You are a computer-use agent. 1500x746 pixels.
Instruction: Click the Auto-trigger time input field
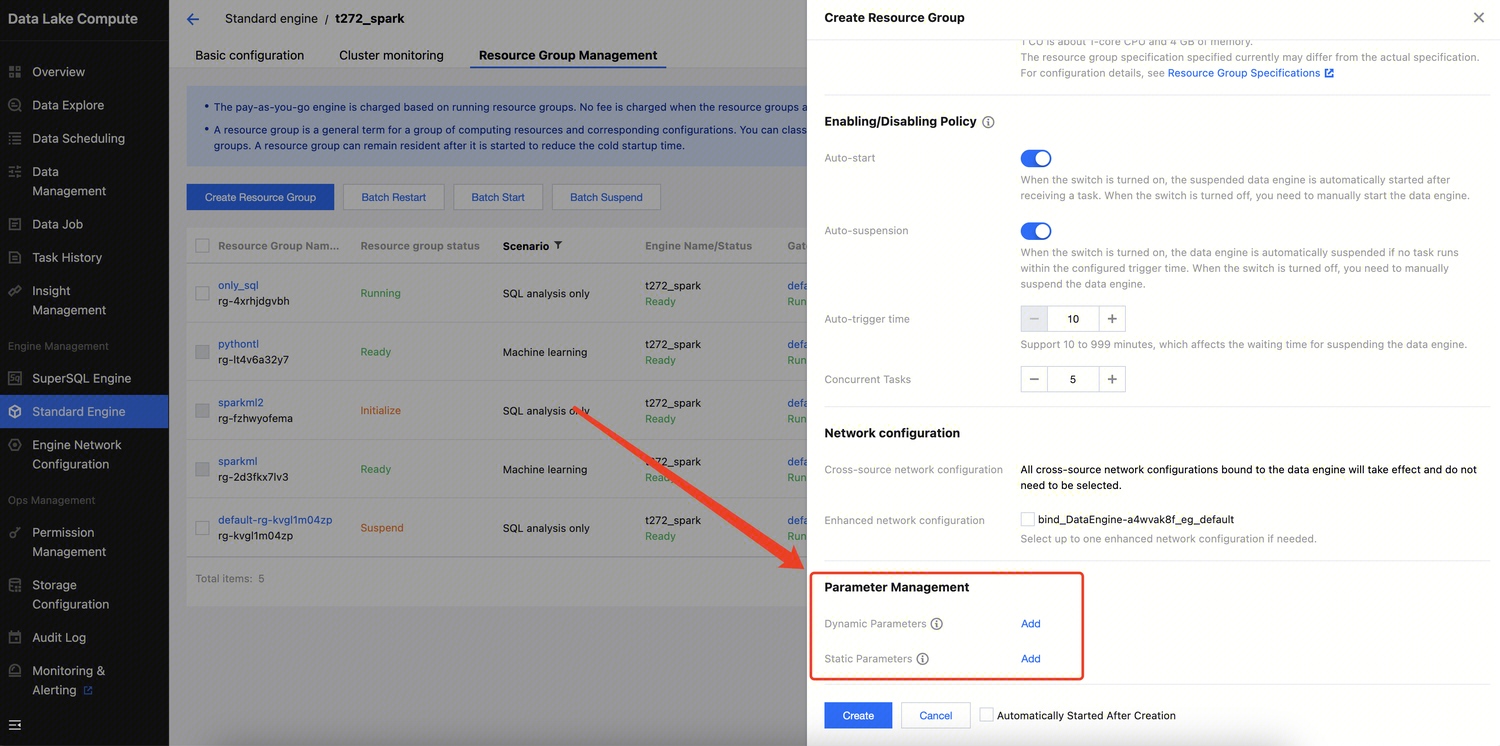pos(1072,319)
